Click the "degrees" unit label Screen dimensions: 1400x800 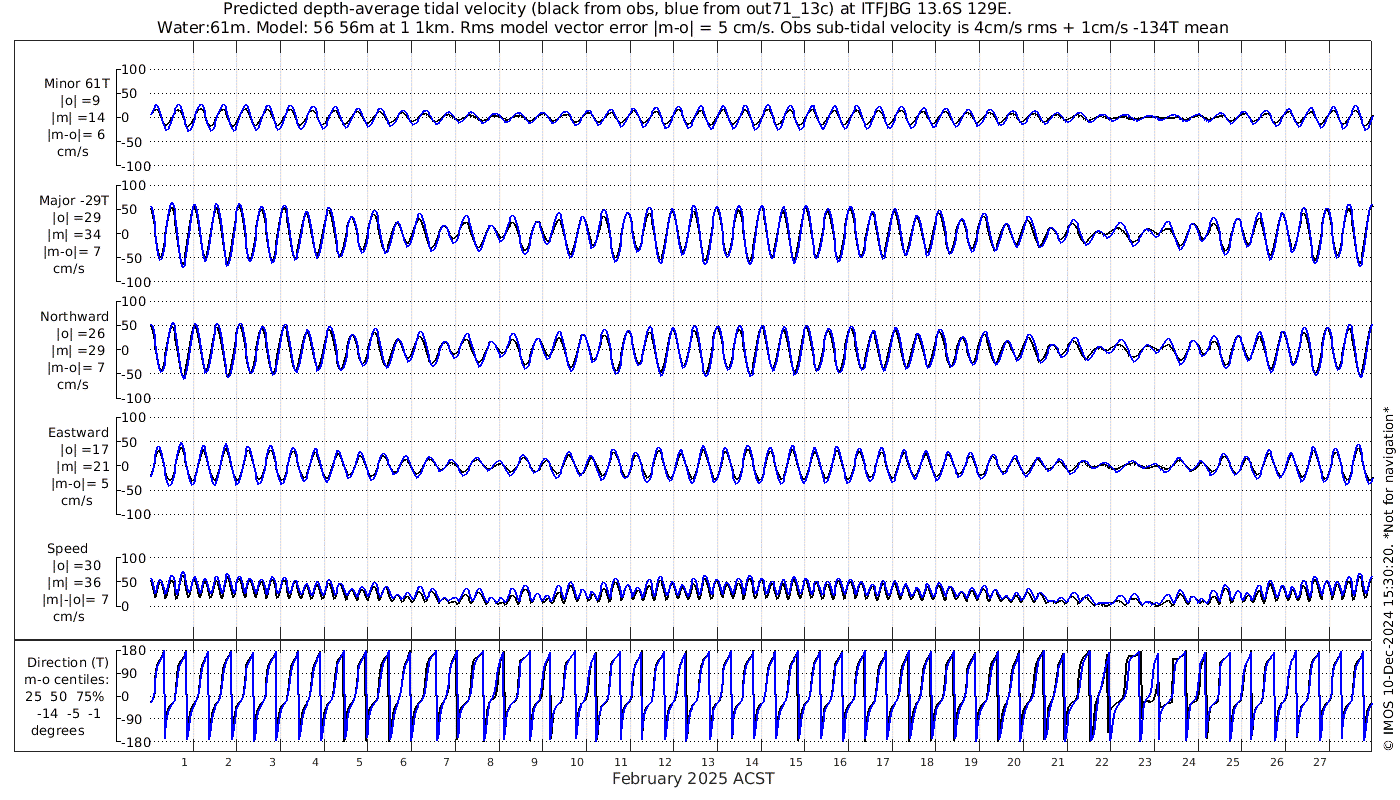click(x=57, y=730)
